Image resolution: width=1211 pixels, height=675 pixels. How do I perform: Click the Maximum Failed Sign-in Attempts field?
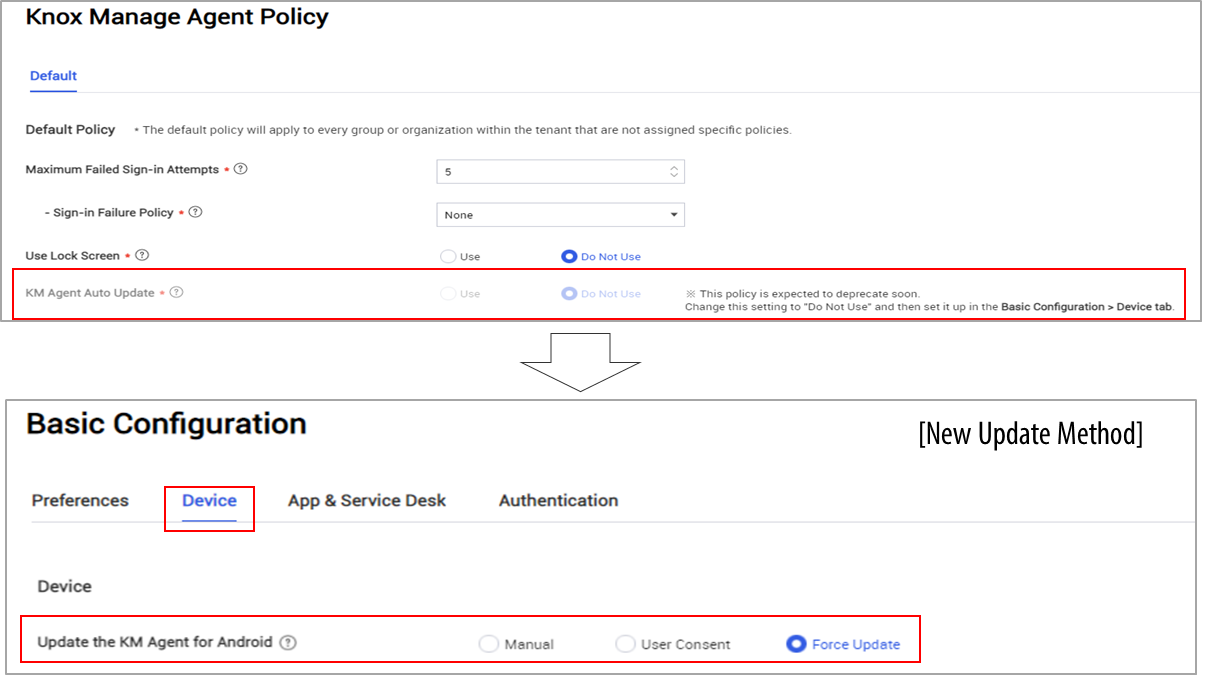(560, 172)
